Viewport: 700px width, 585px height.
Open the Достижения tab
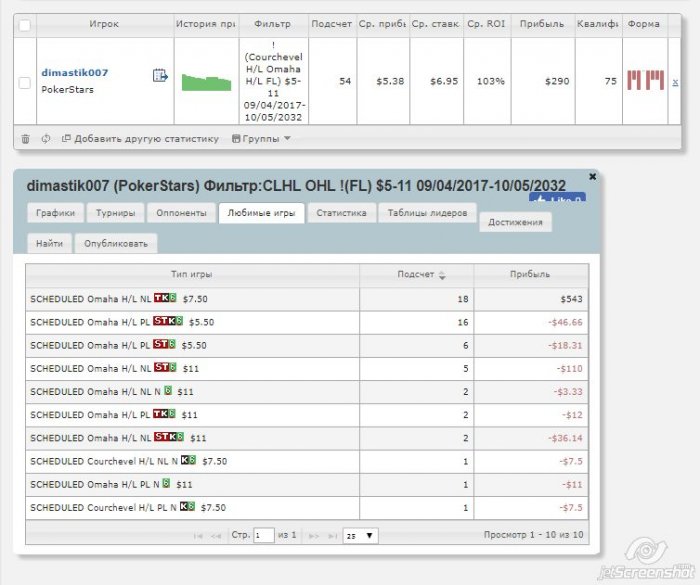[x=515, y=222]
